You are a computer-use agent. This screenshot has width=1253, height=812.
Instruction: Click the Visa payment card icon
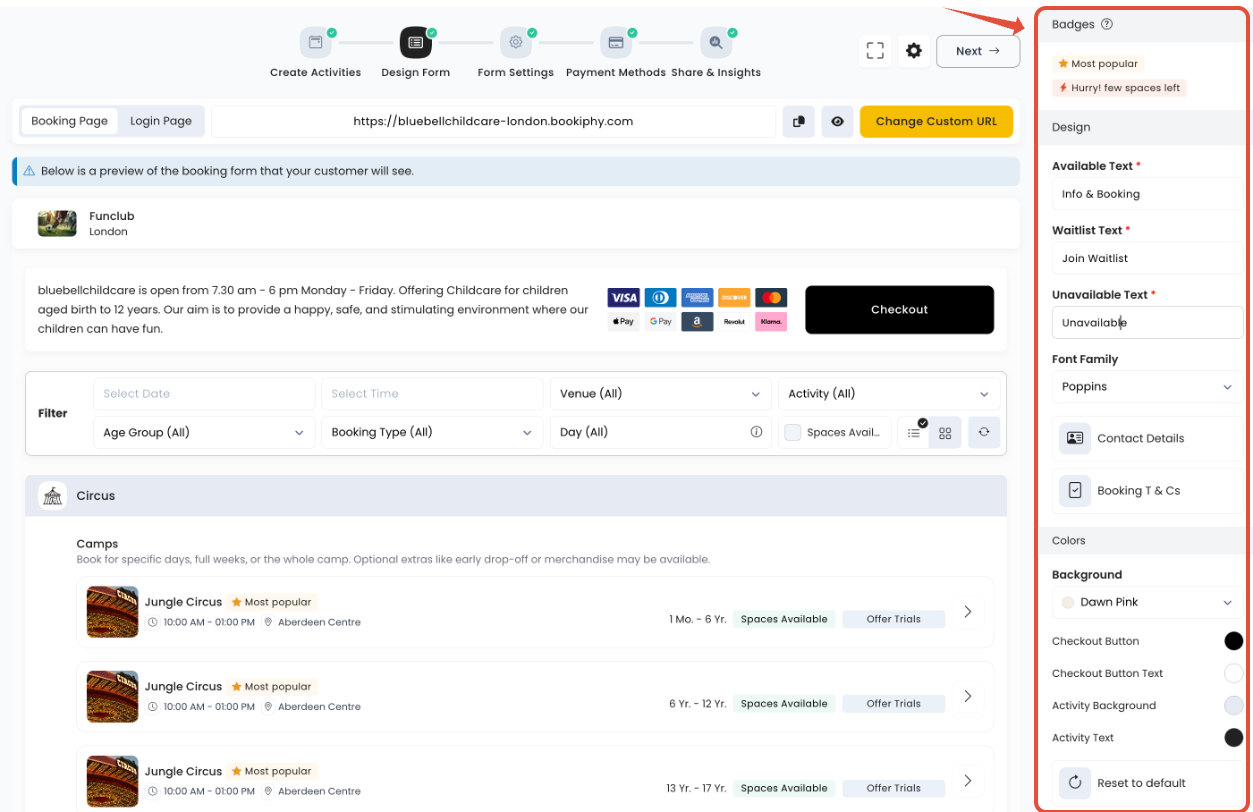pyautogui.click(x=623, y=298)
